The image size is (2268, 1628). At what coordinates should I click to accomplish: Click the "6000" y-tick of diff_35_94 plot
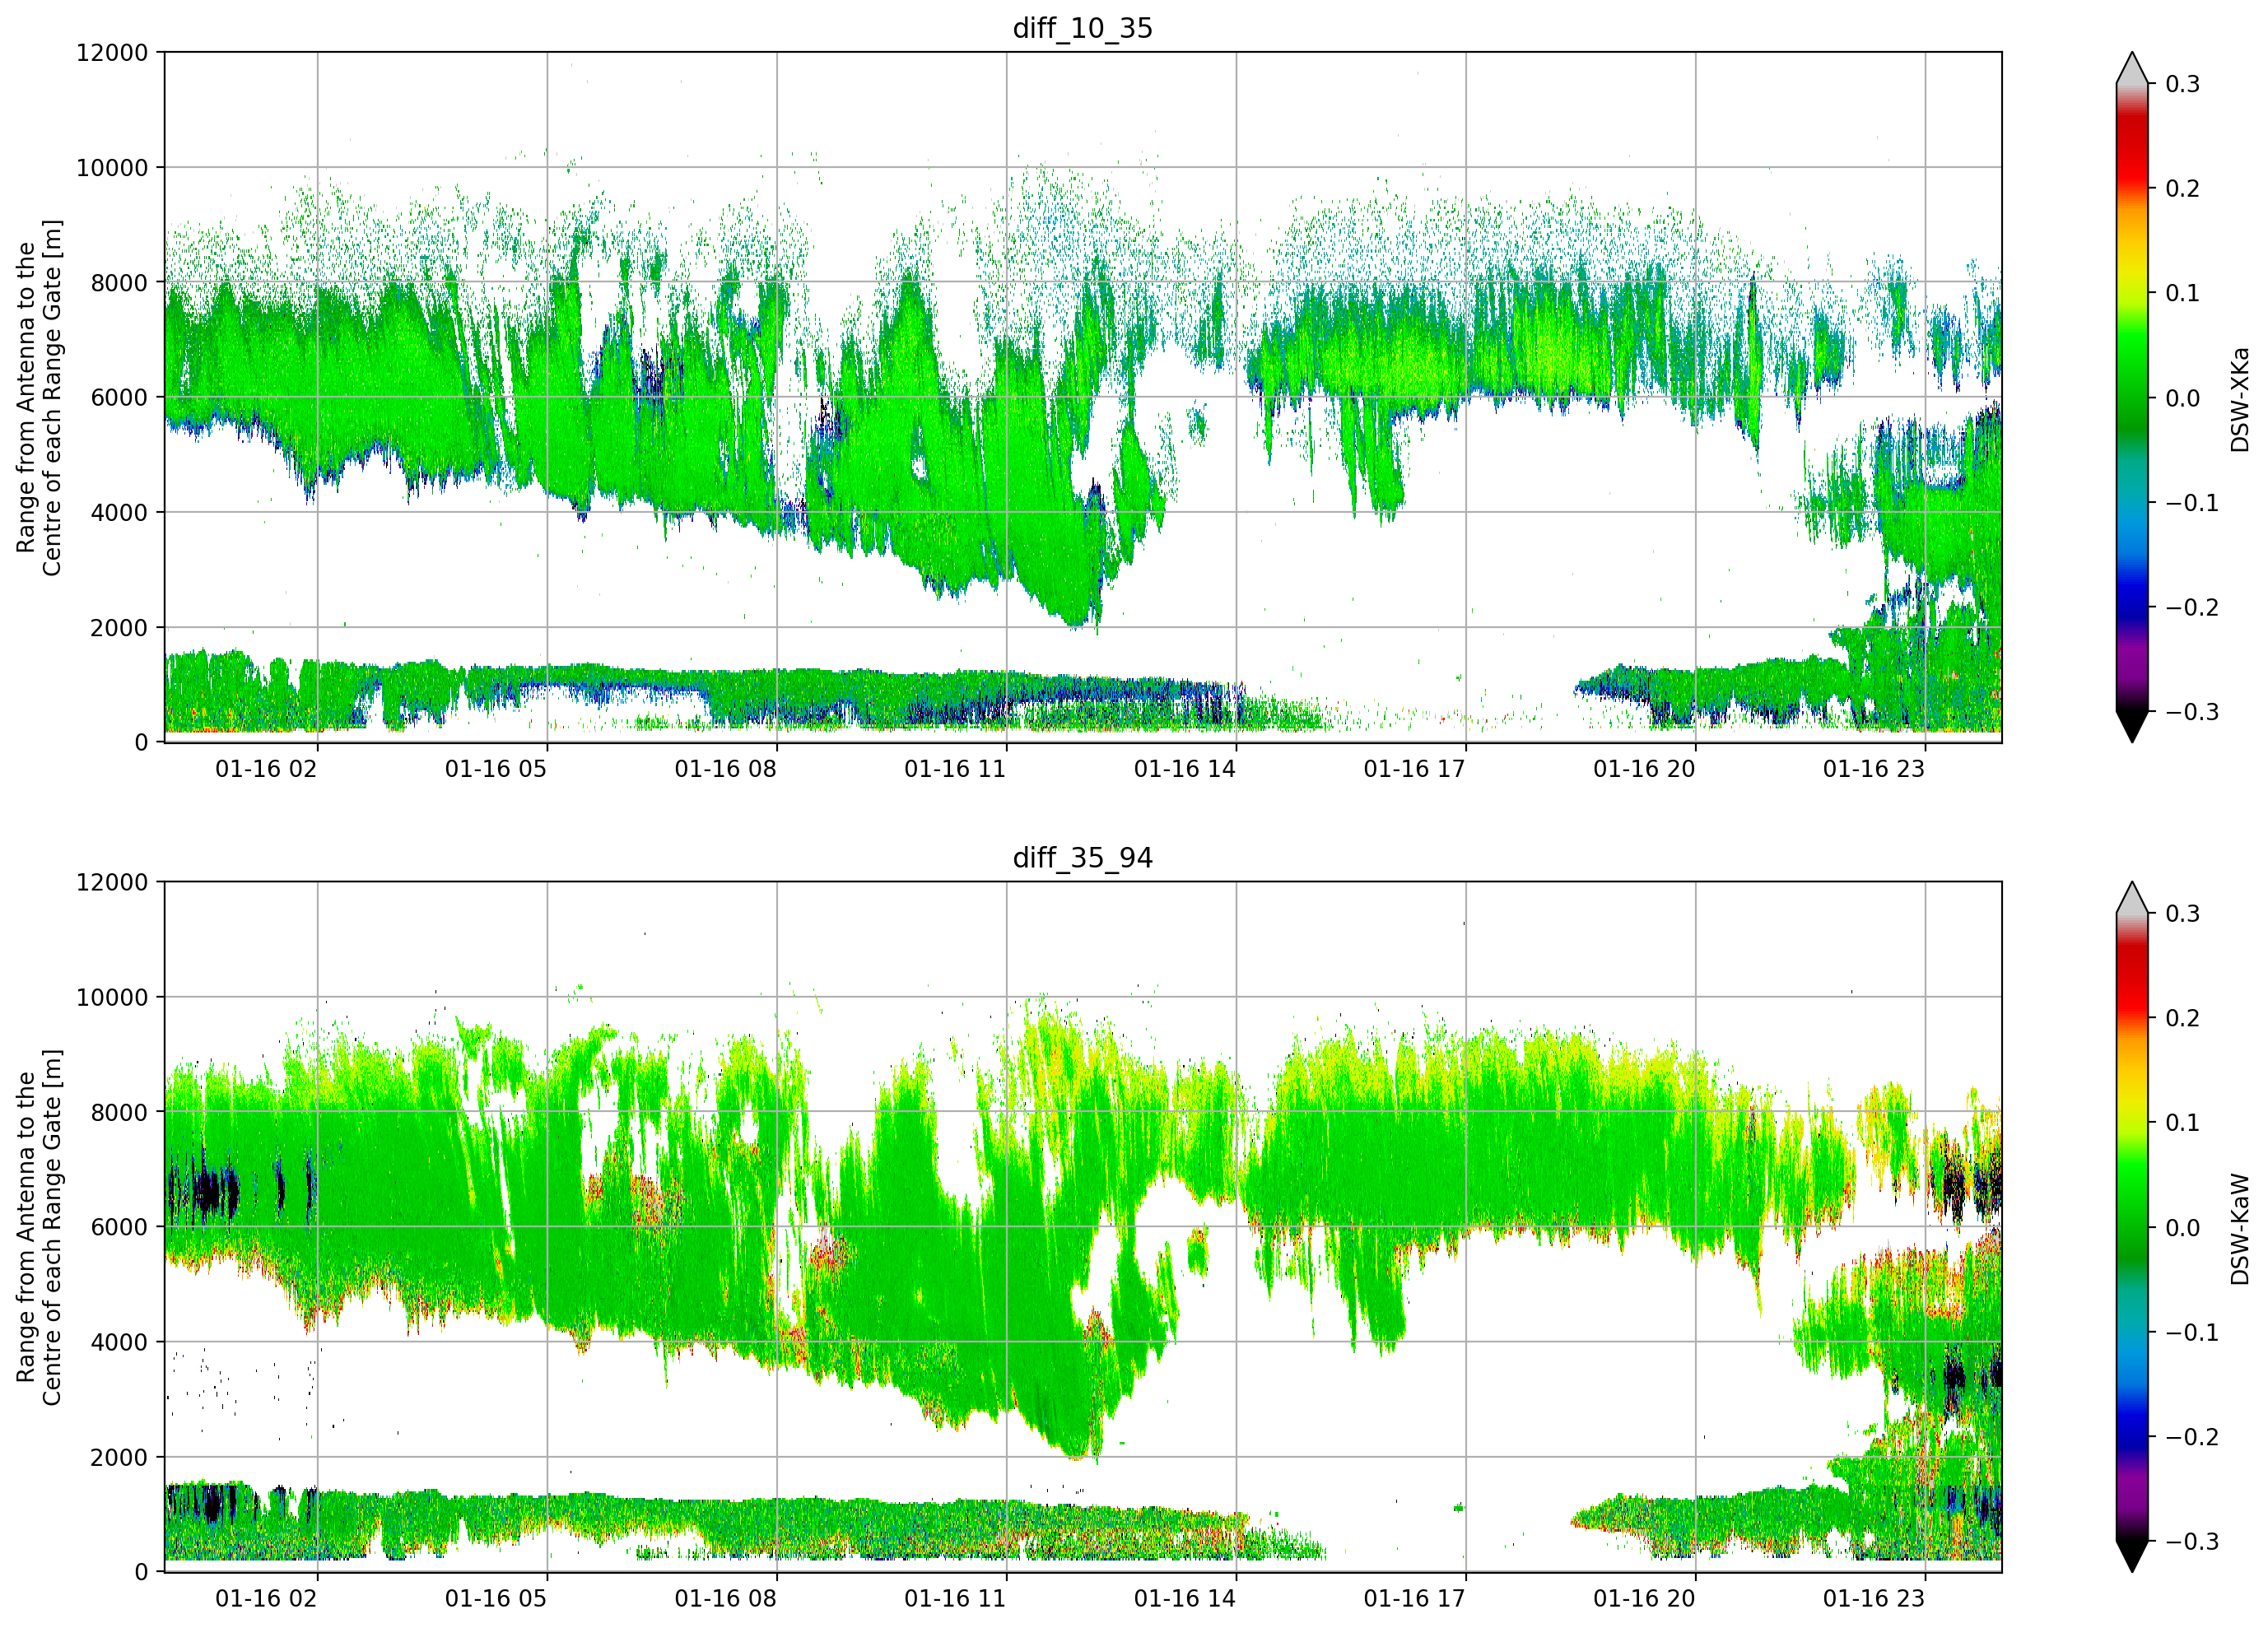(x=119, y=1227)
